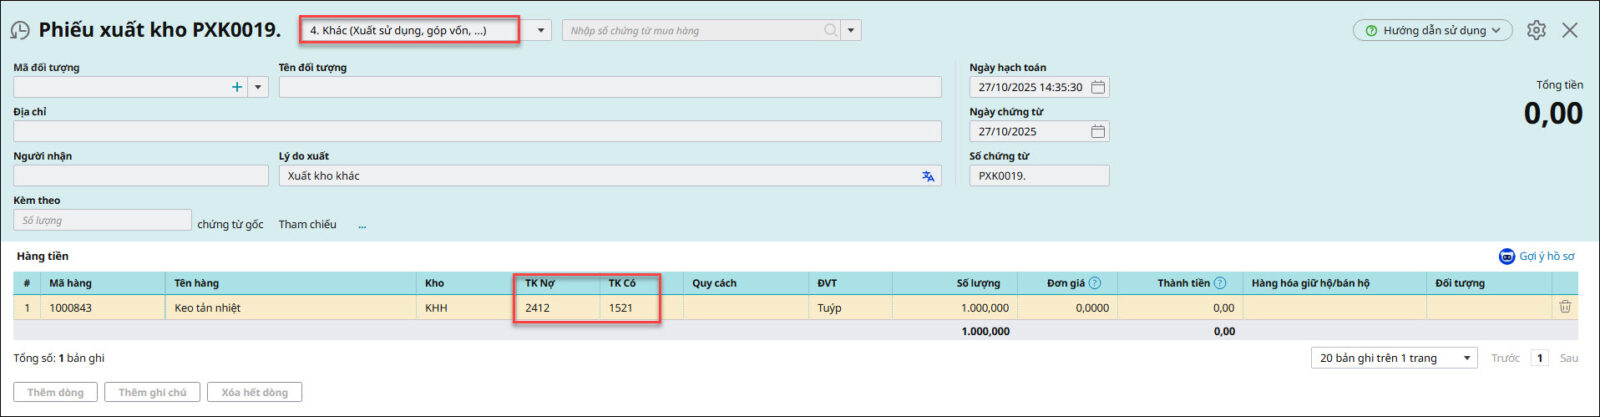Open calendar for Ngày hạch toán
The width and height of the screenshot is (1600, 417).
click(1098, 87)
